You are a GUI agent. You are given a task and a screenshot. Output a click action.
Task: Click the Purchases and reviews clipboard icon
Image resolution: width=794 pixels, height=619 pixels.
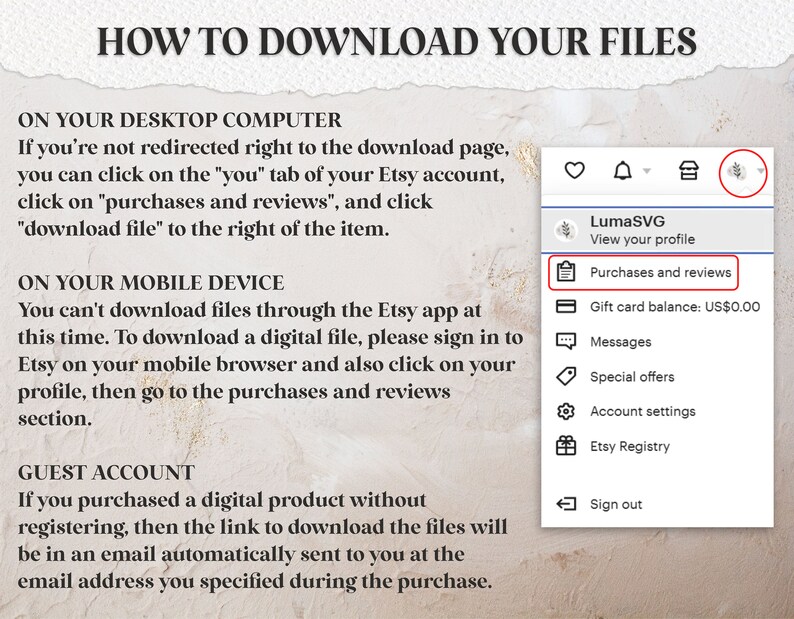coord(566,272)
